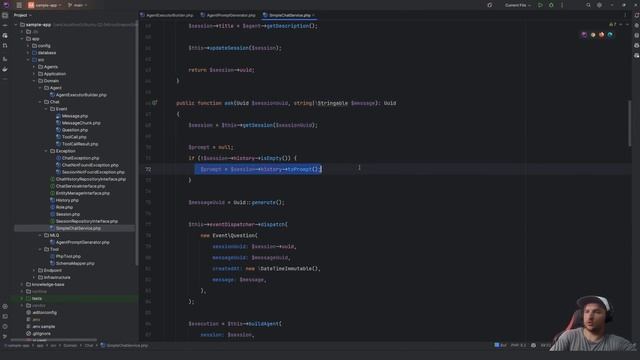
Task: Expand the Infrastructure folder
Action: pyautogui.click(x=34, y=277)
